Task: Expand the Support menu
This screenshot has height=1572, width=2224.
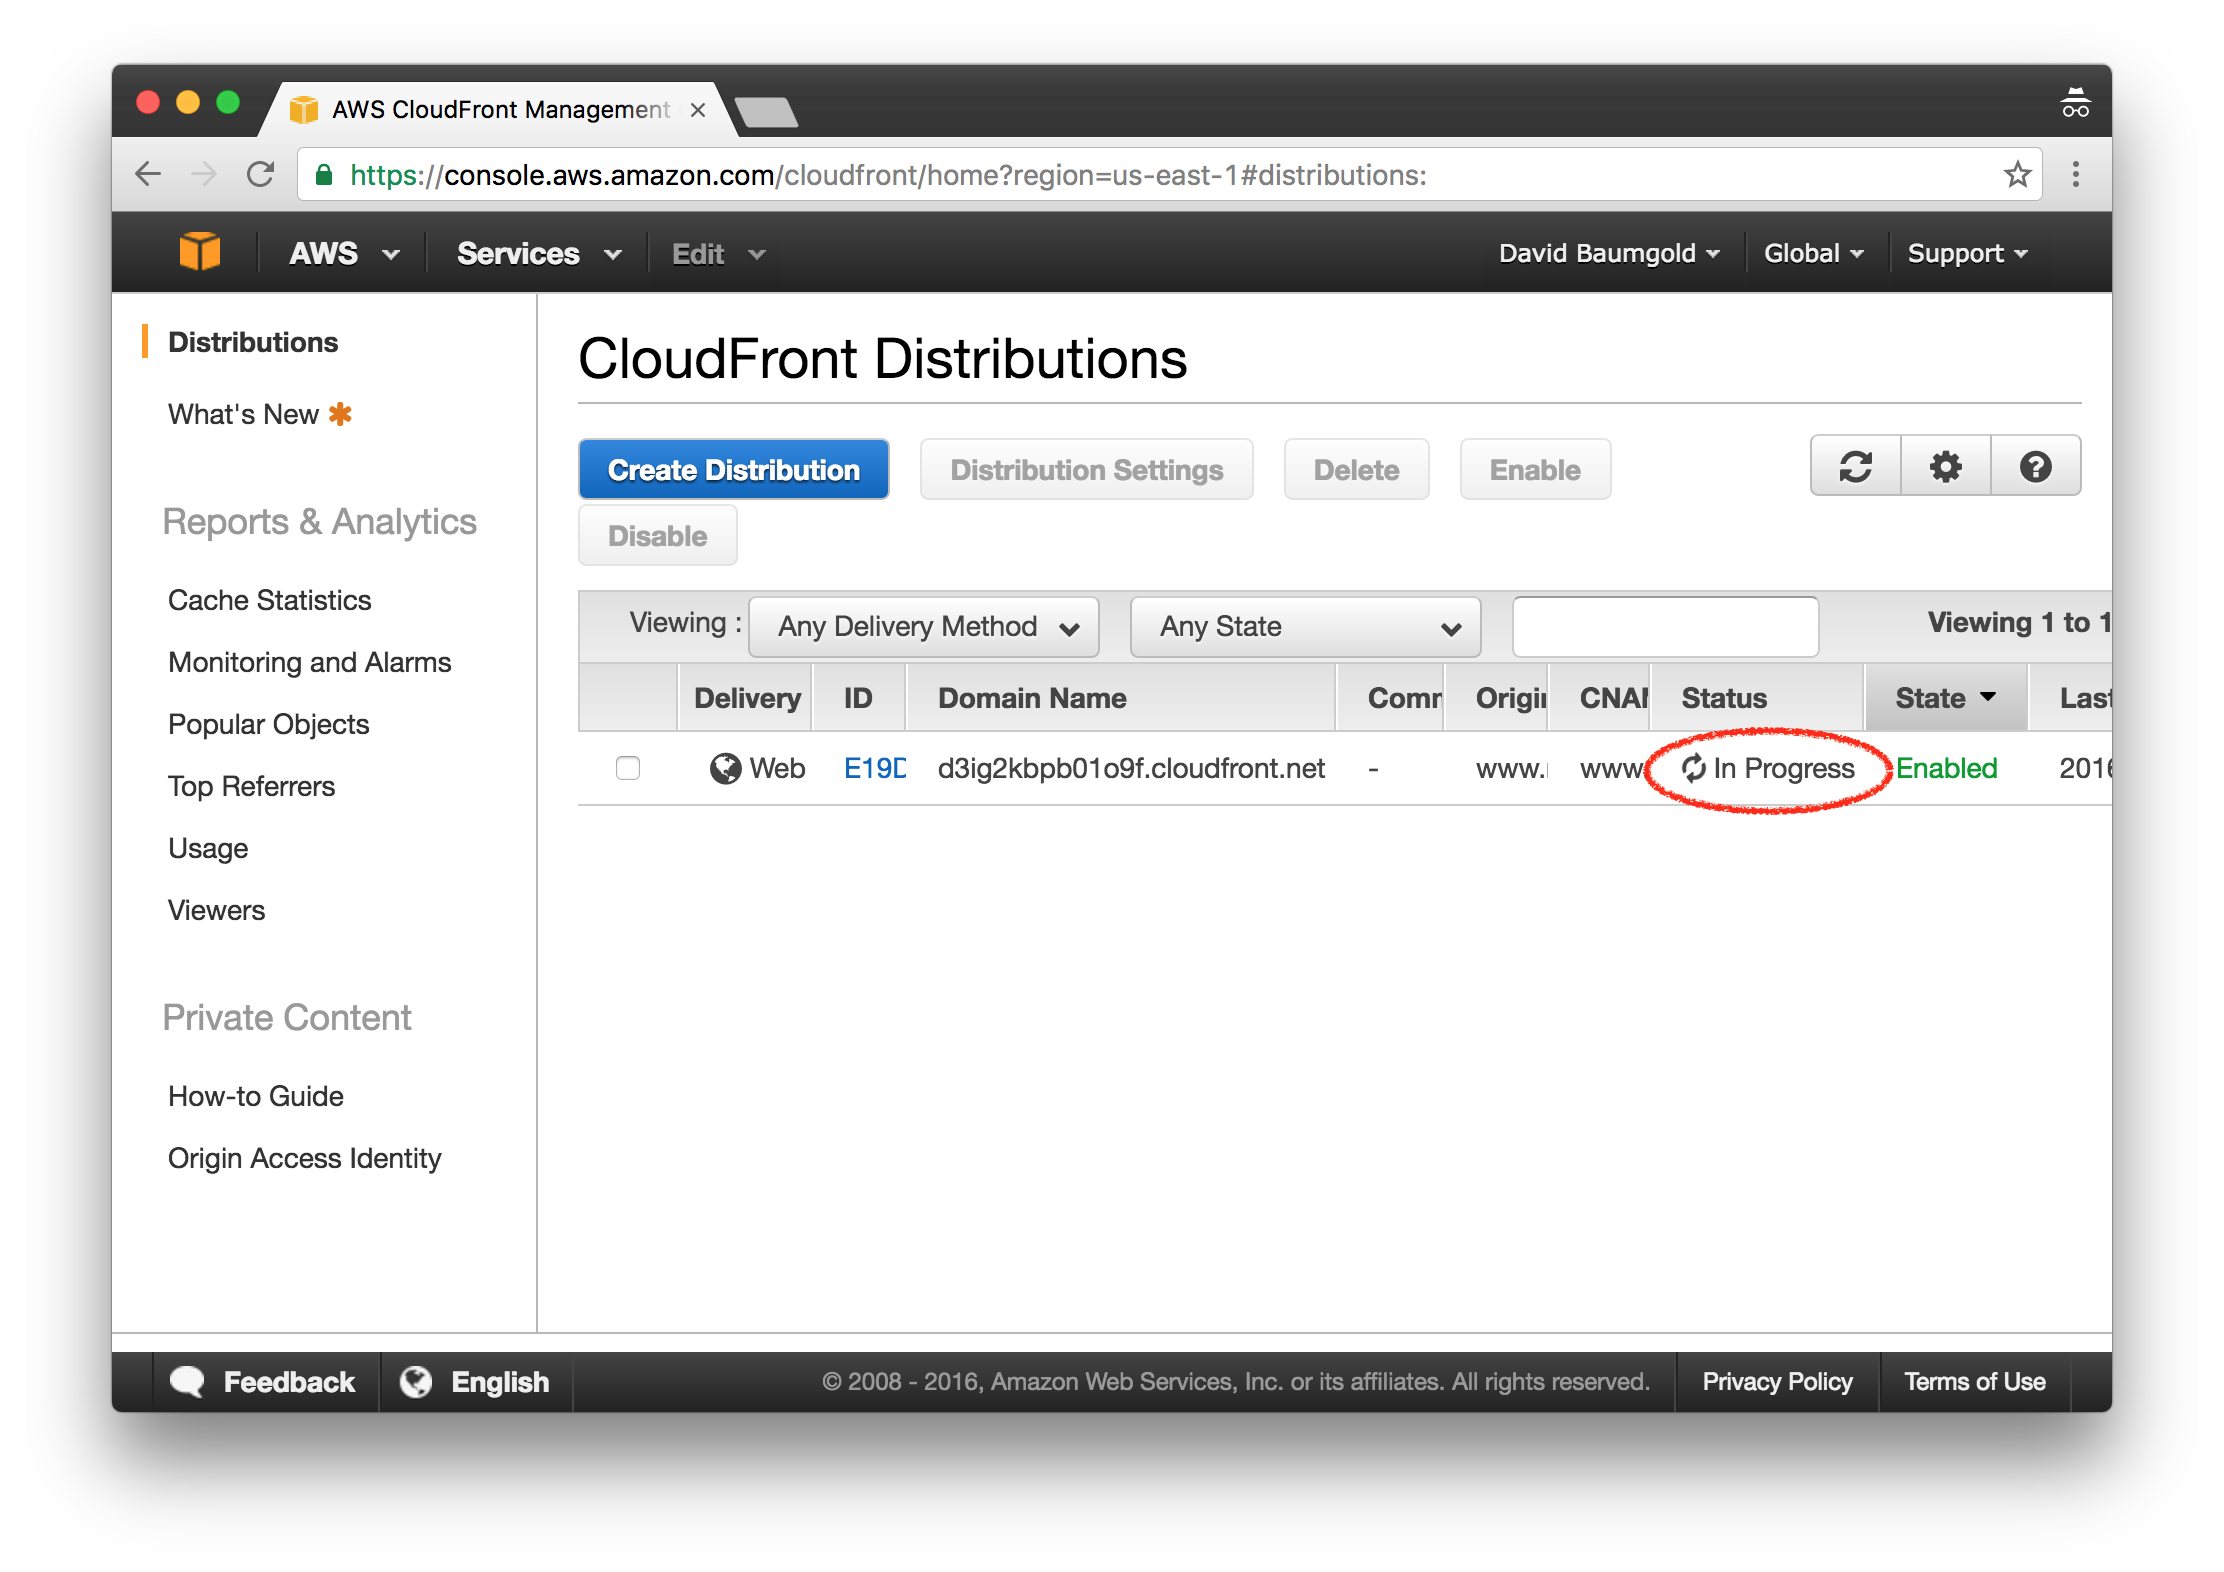Action: (1967, 253)
